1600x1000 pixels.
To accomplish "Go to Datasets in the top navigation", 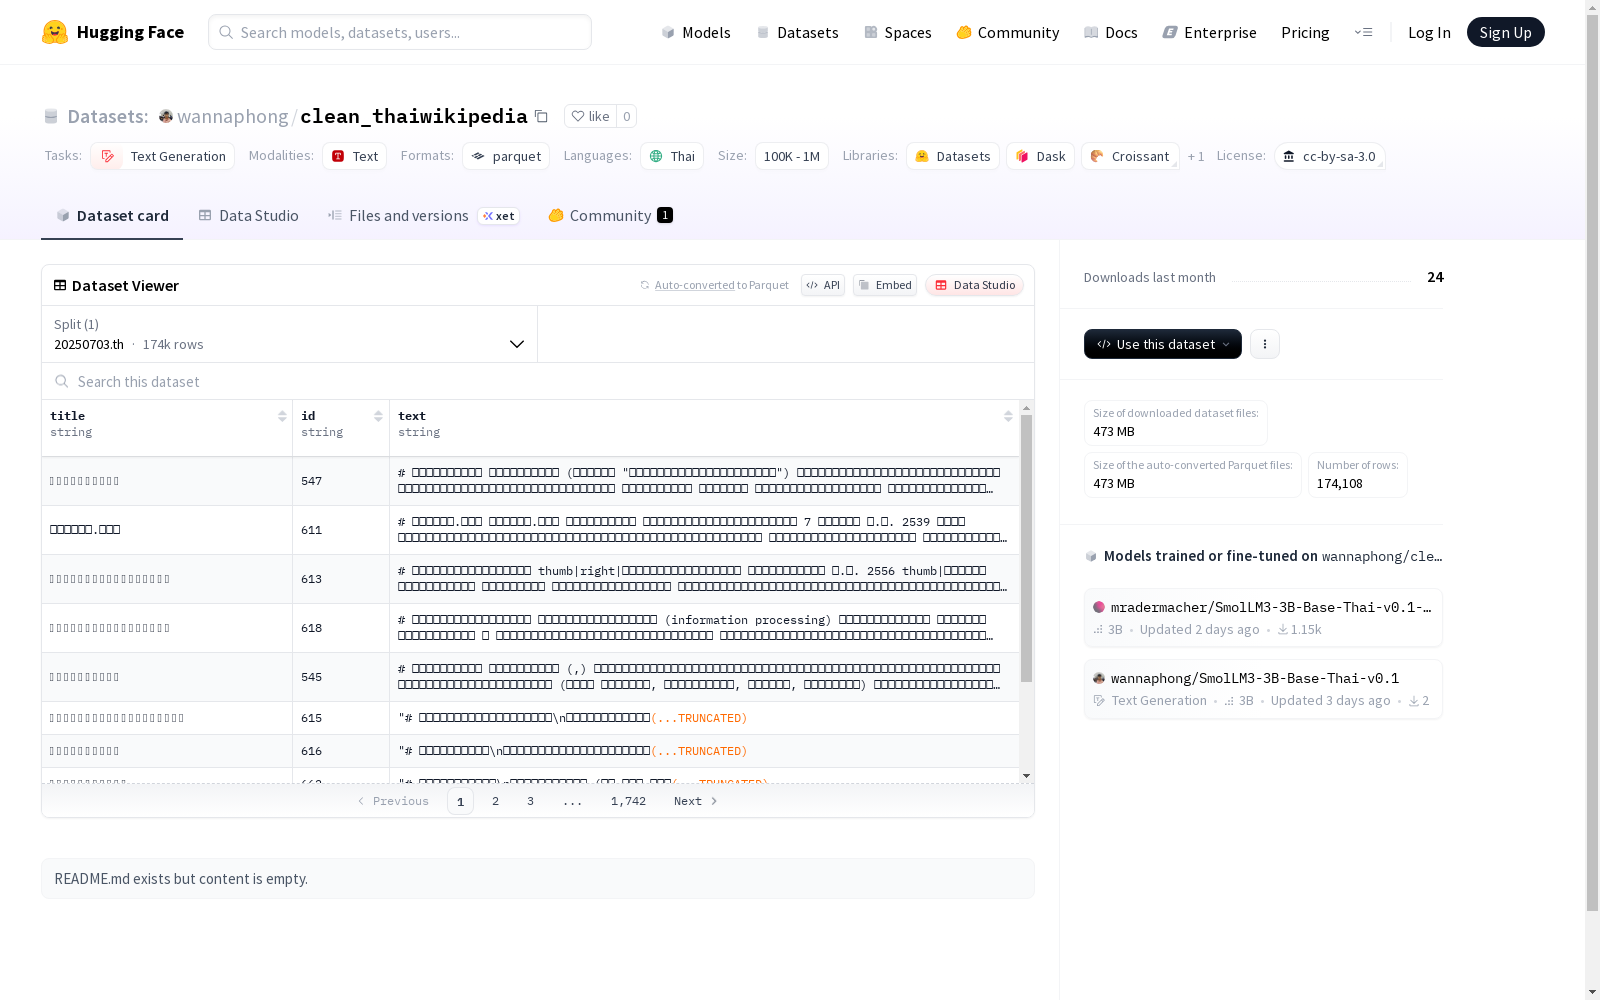I will pyautogui.click(x=797, y=32).
